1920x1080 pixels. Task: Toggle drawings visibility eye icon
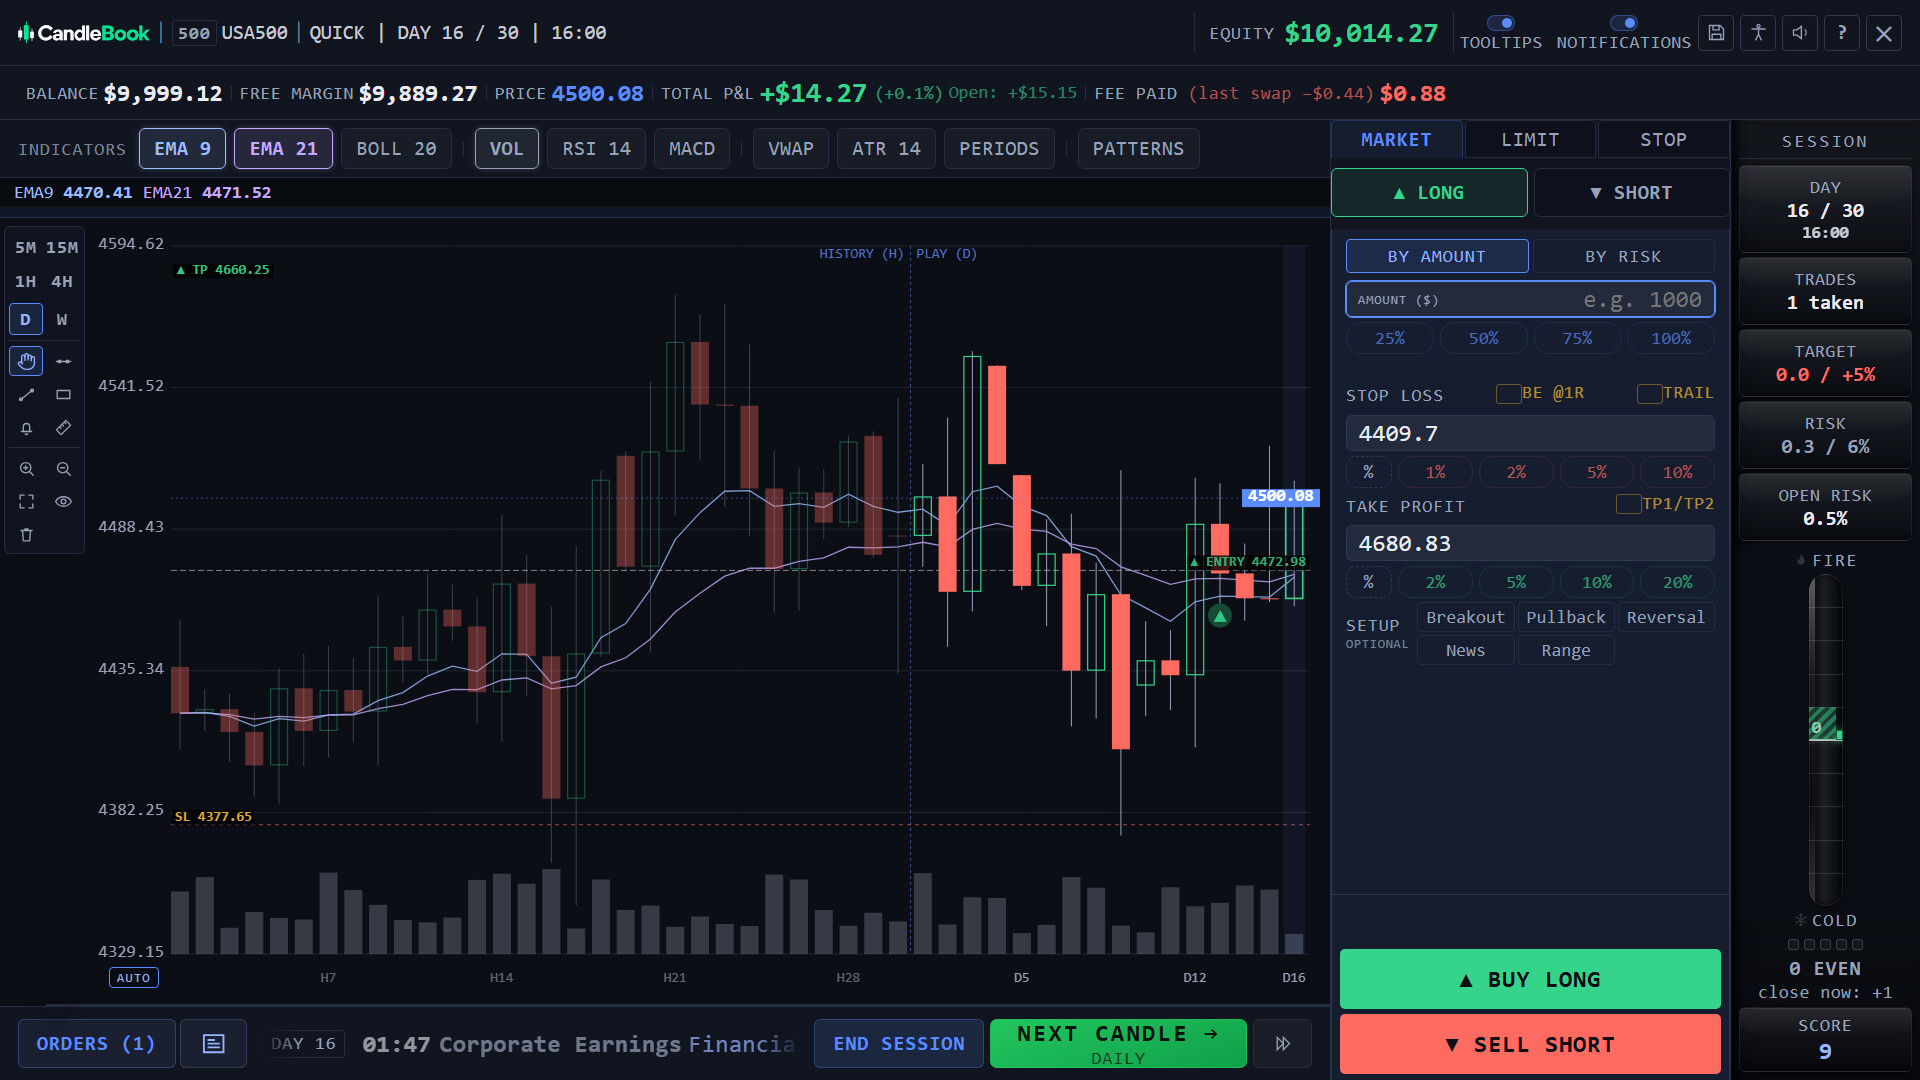click(63, 502)
